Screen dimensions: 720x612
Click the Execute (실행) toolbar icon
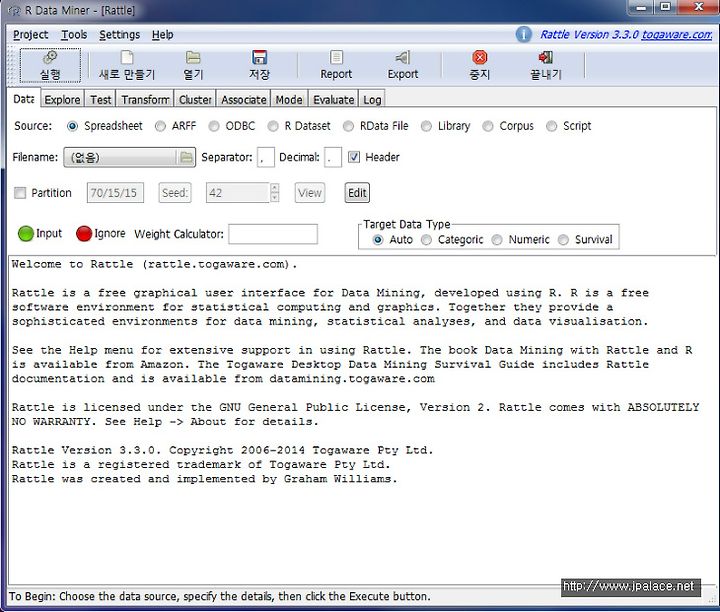coord(50,58)
